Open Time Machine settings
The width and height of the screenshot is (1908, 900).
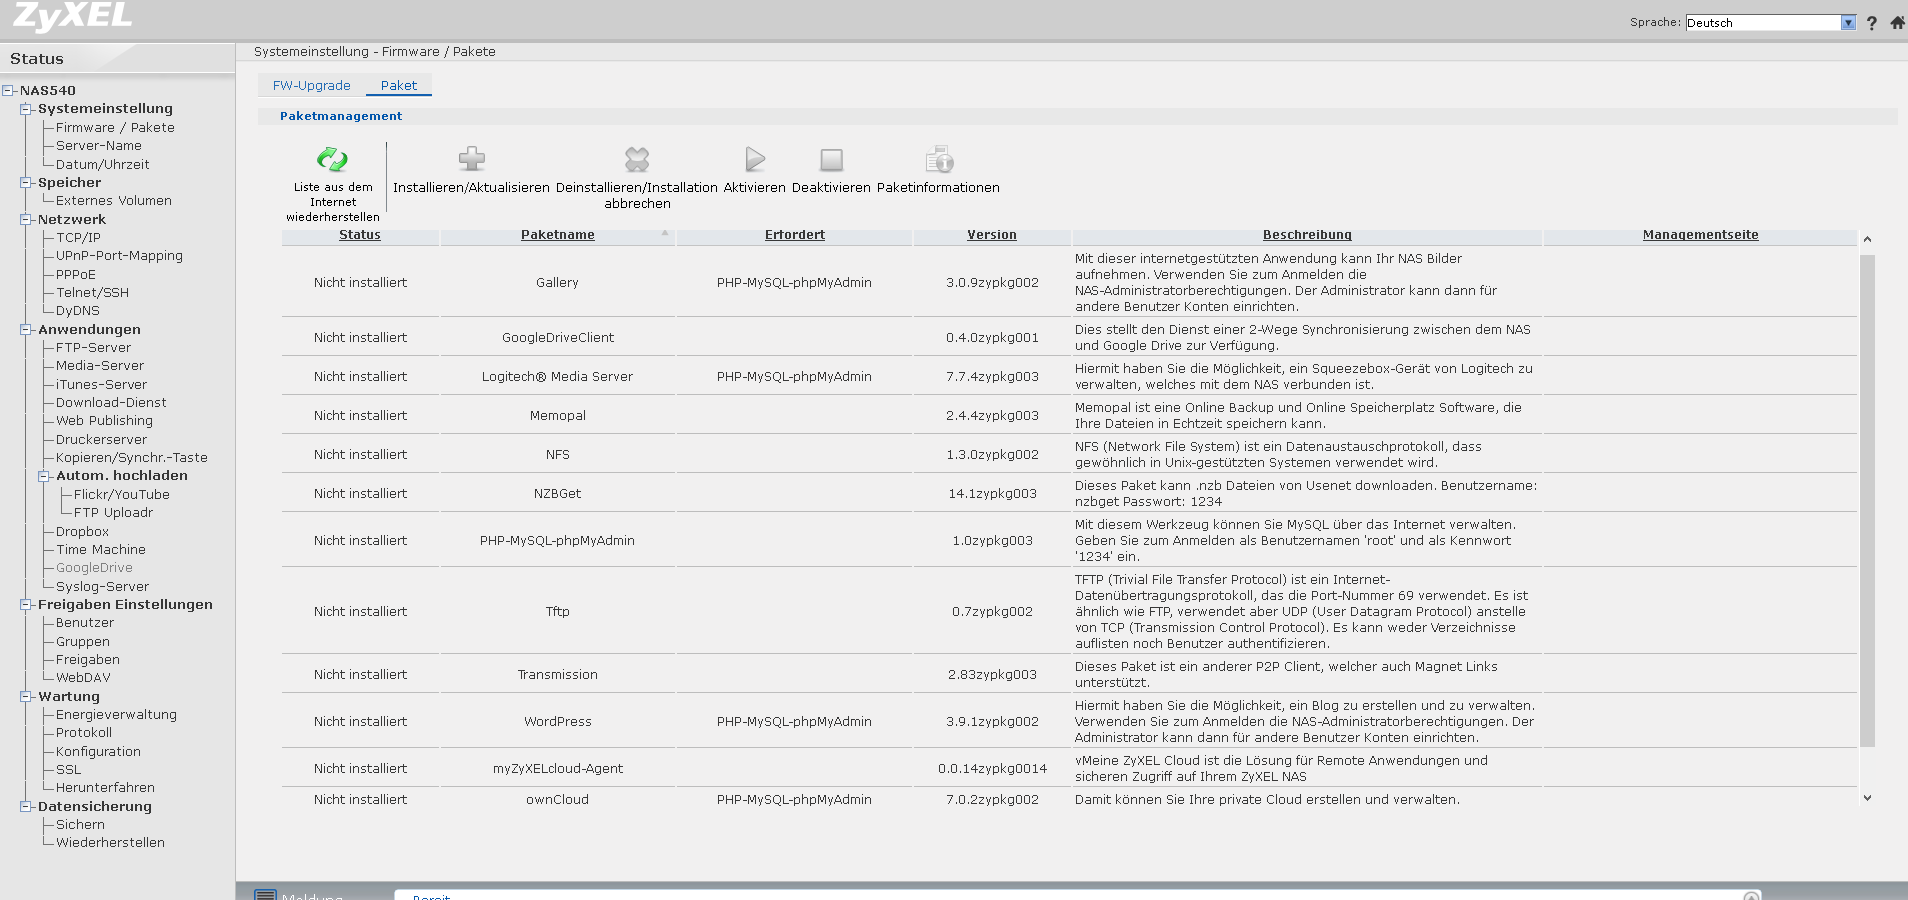click(101, 549)
